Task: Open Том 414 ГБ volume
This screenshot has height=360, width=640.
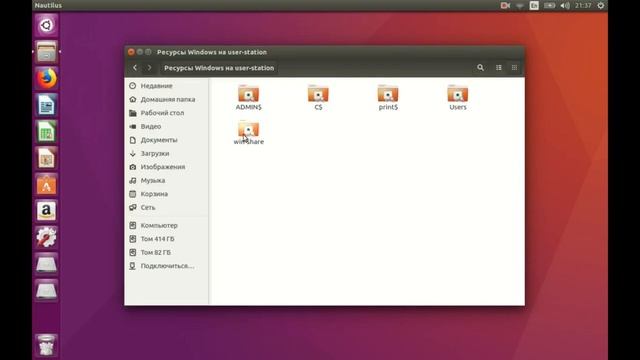Action: click(x=167, y=239)
